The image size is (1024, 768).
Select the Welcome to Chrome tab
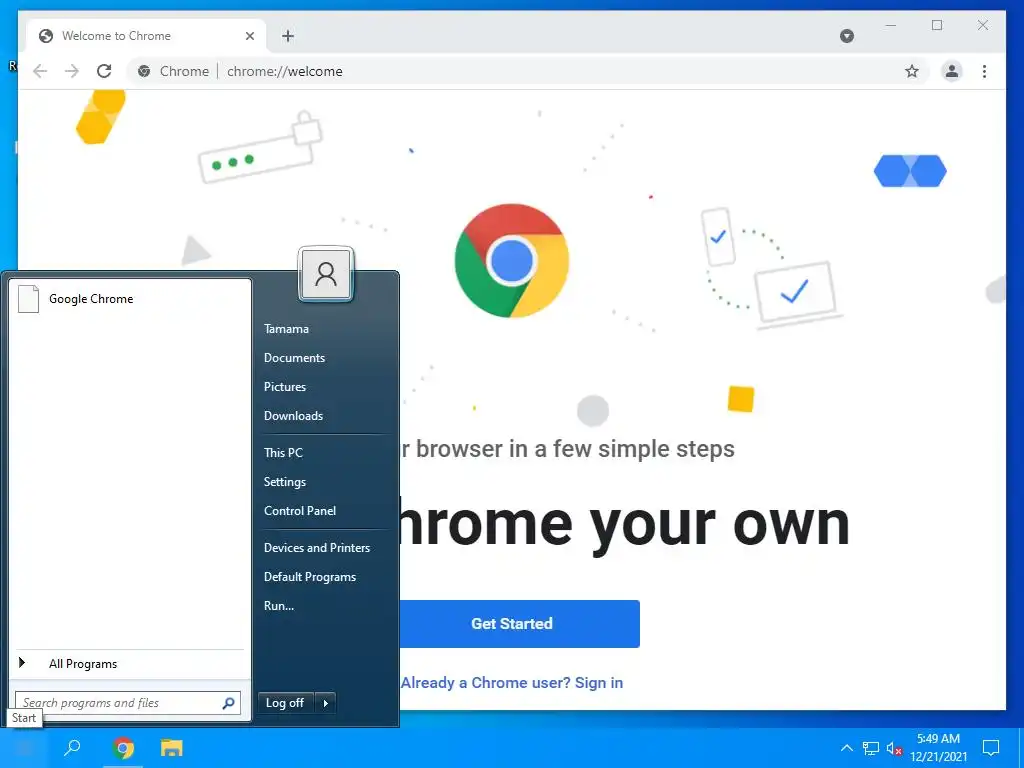coord(146,36)
